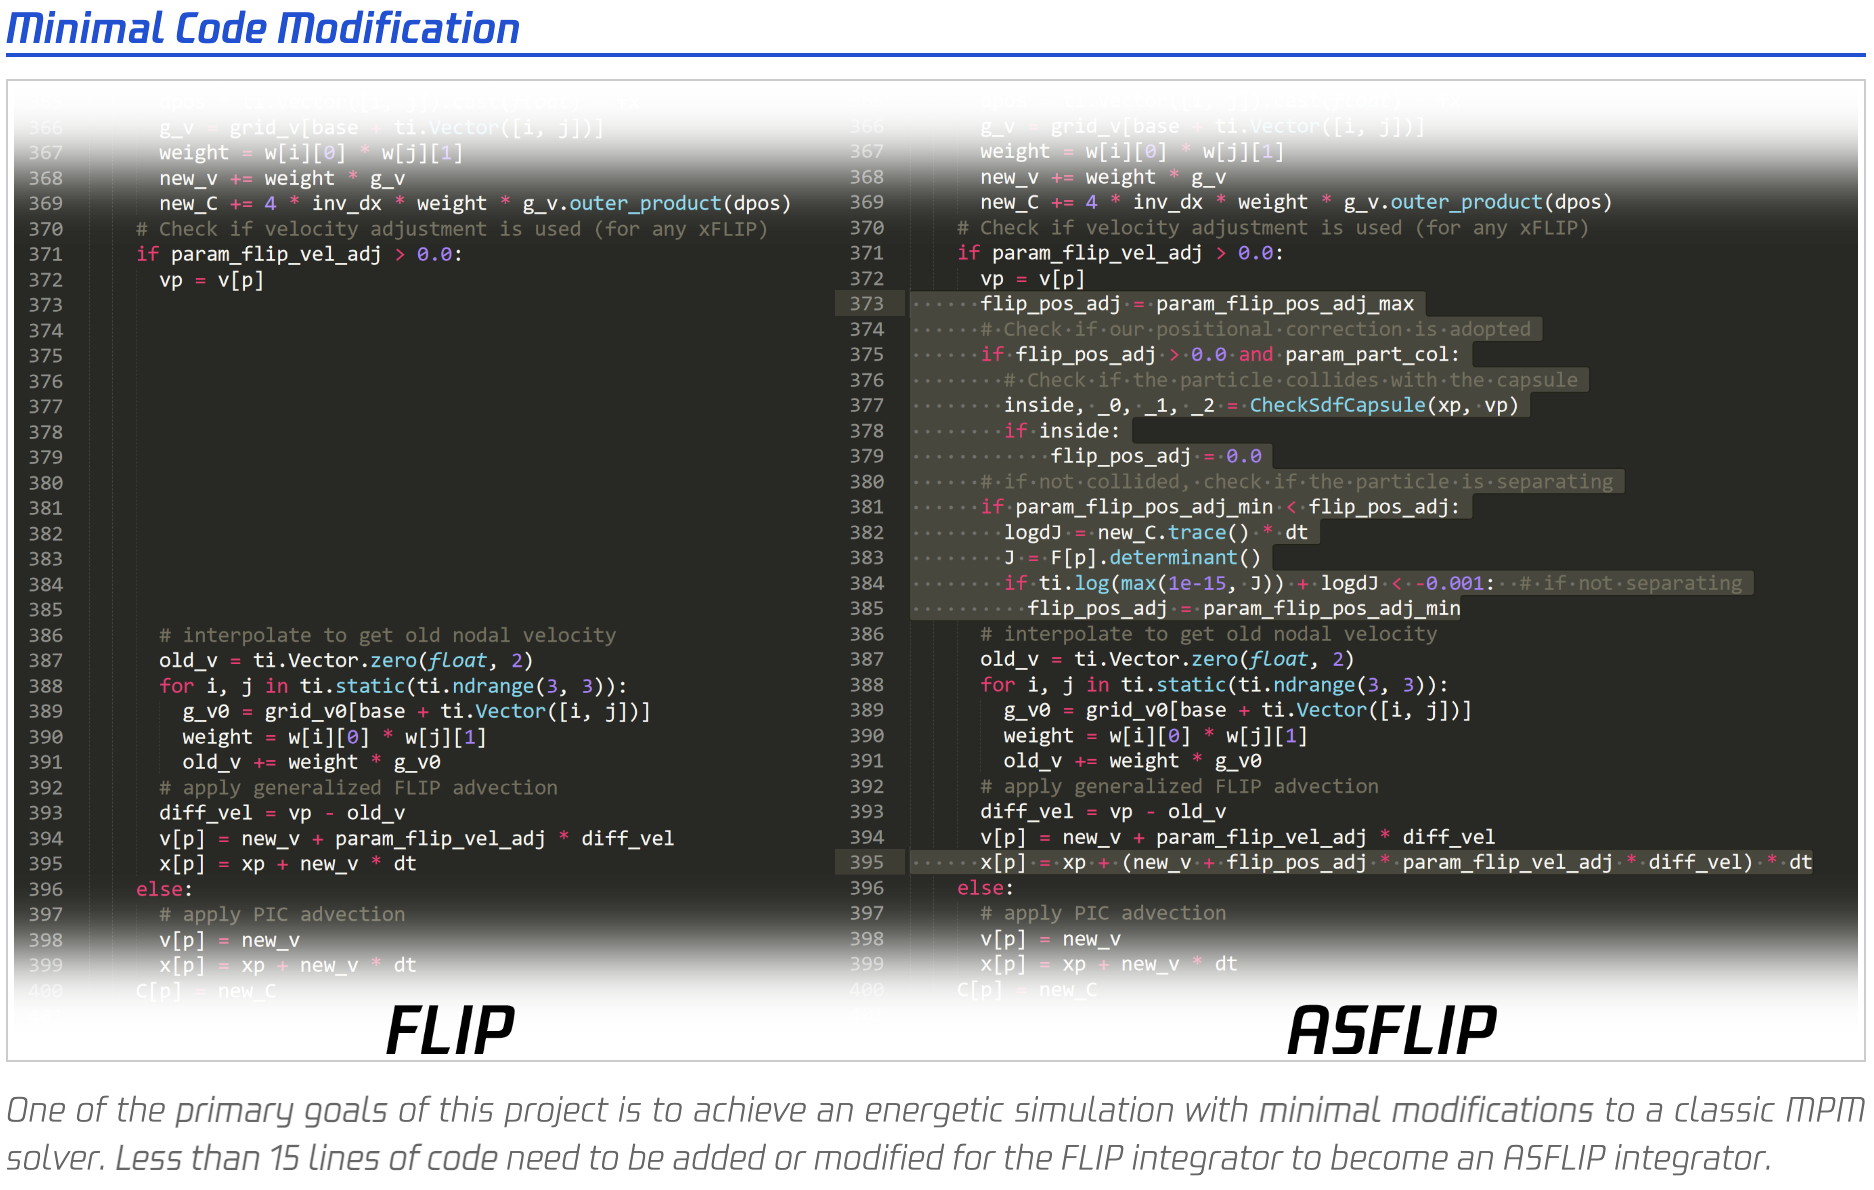Click line number 373 in ASFLIP gutter
The height and width of the screenshot is (1190, 1874).
tap(869, 304)
